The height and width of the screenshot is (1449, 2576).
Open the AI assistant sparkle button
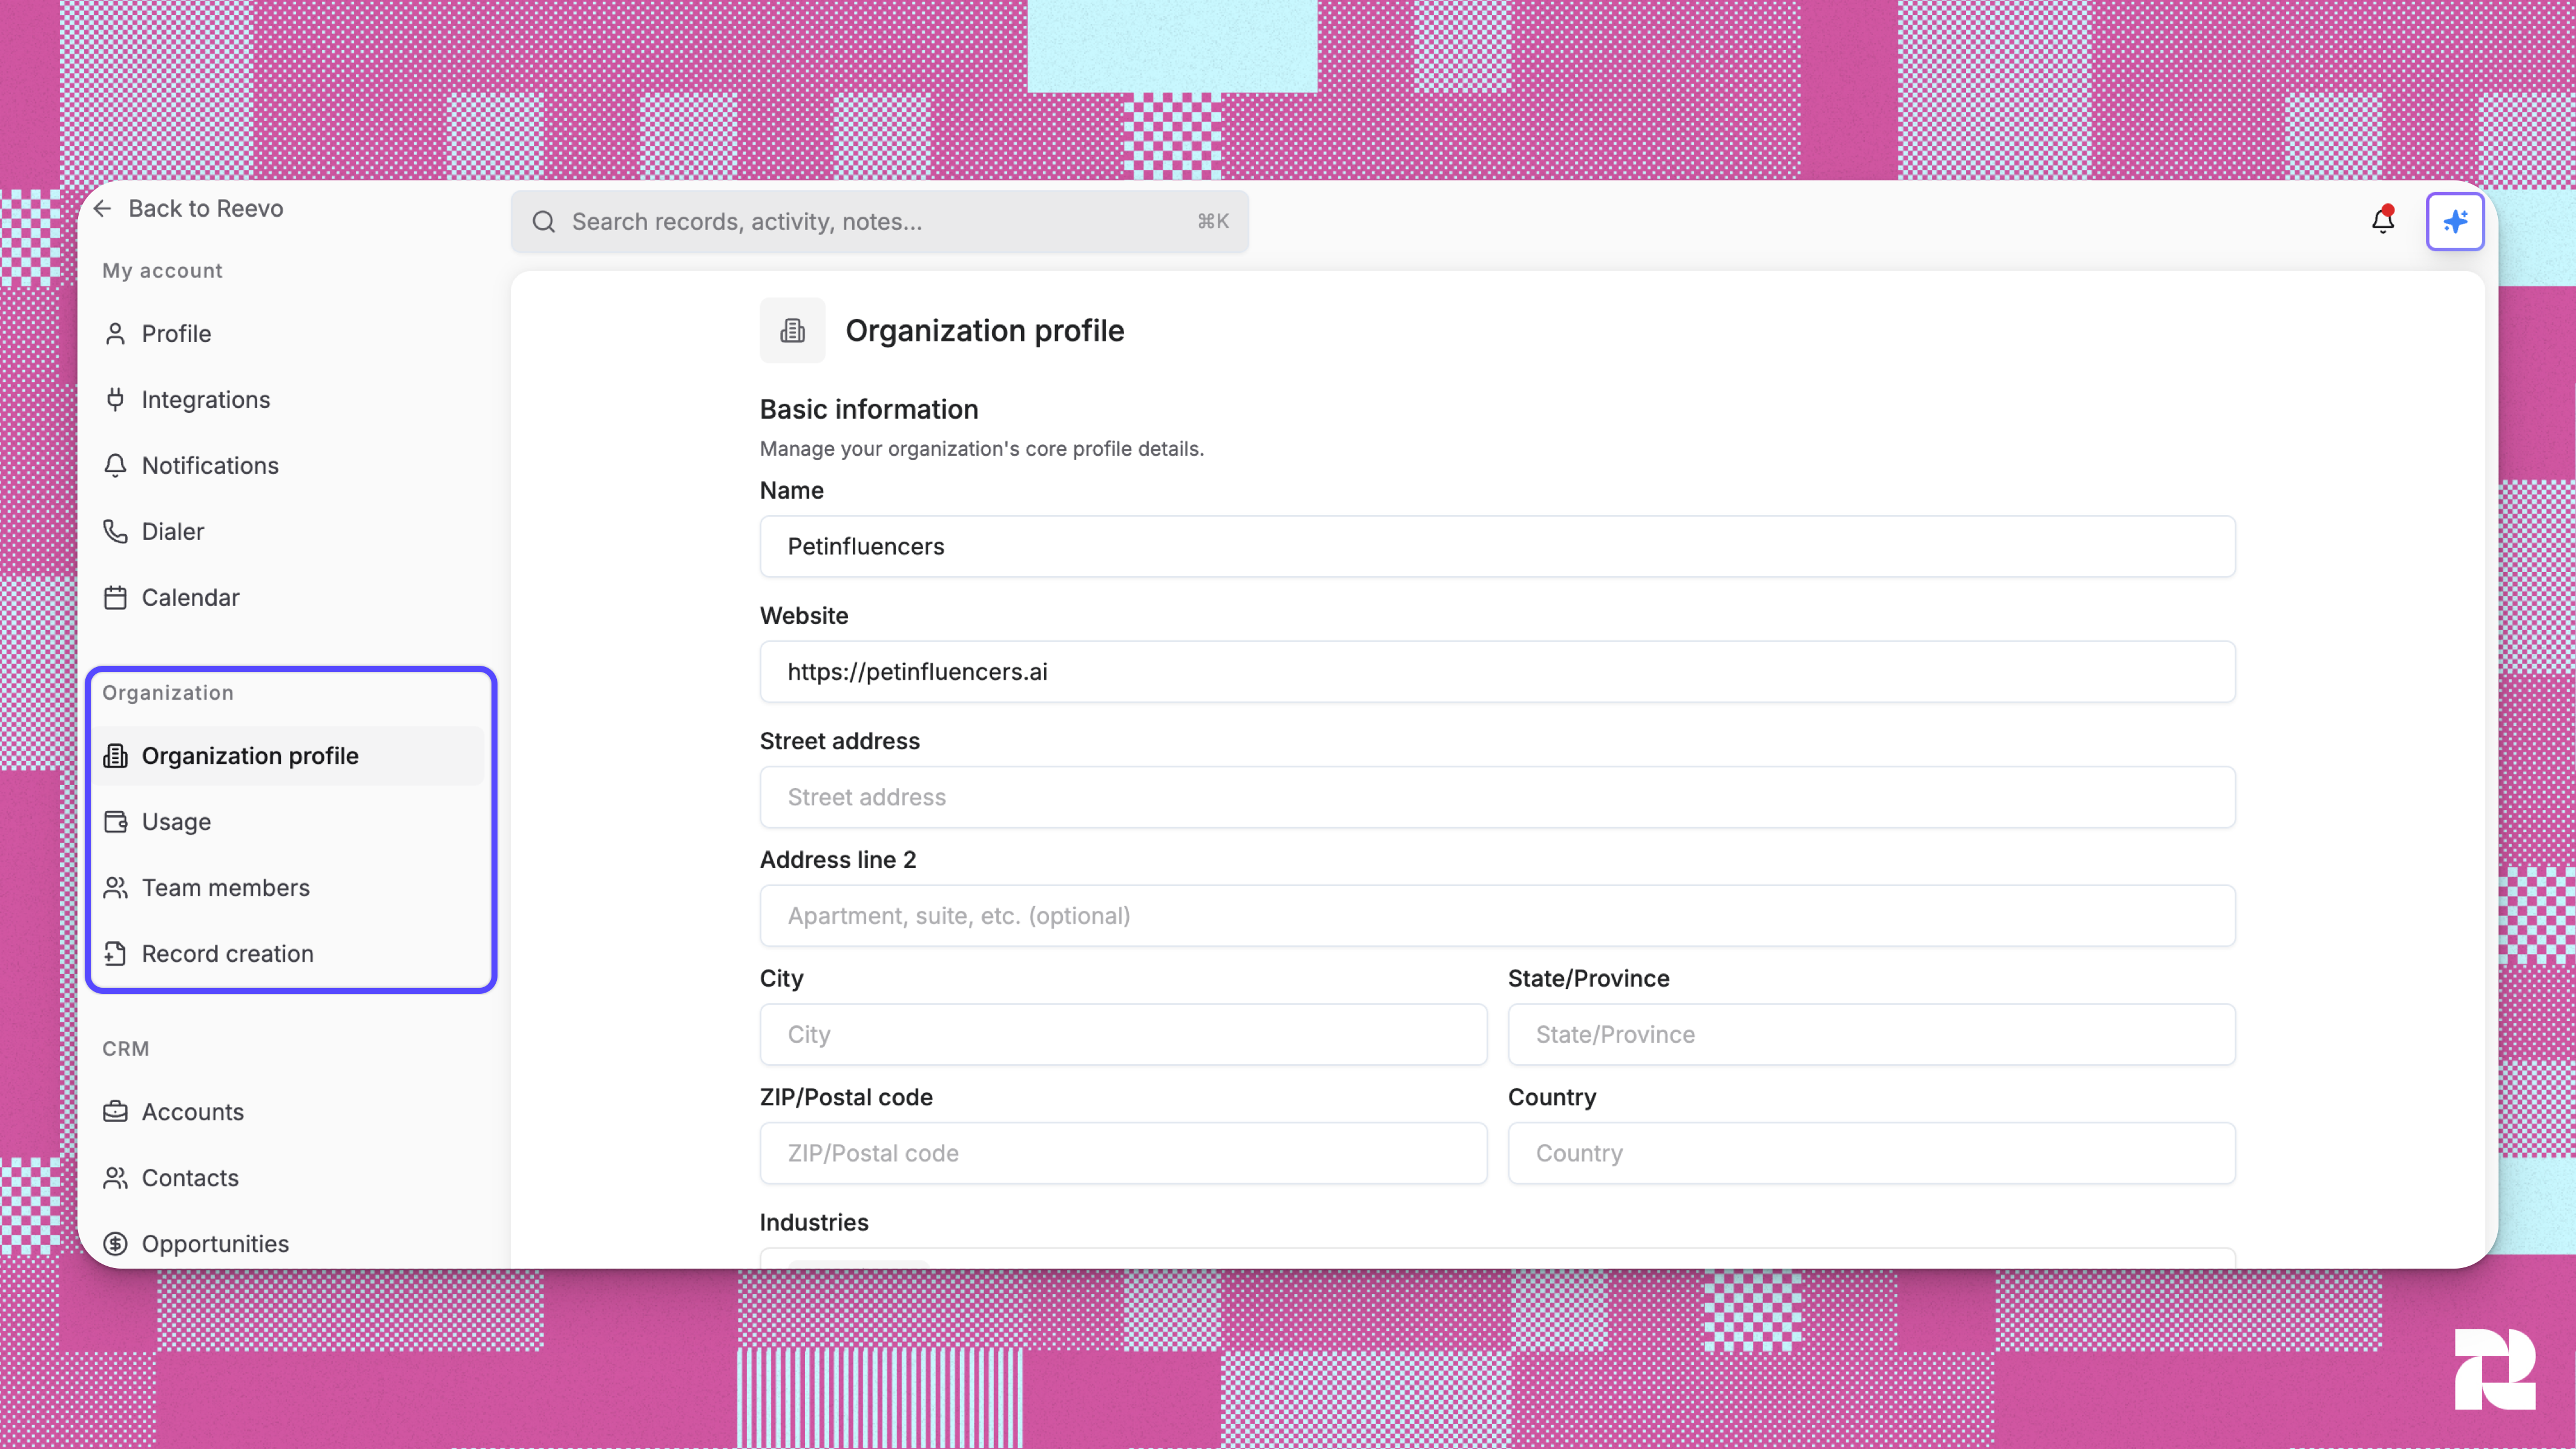pos(2455,221)
